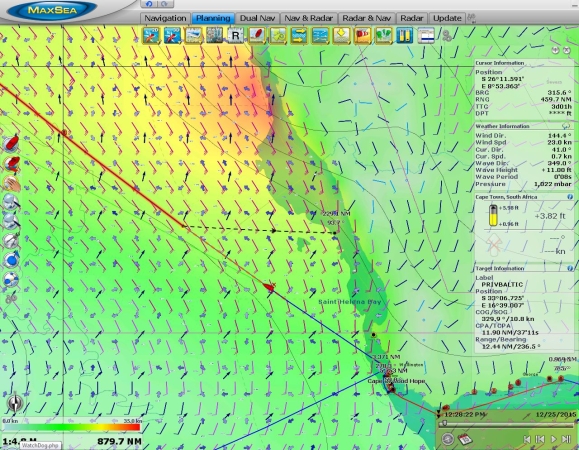Click the left tool bar configuration icon
The height and width of the screenshot is (450, 579).
point(11,298)
